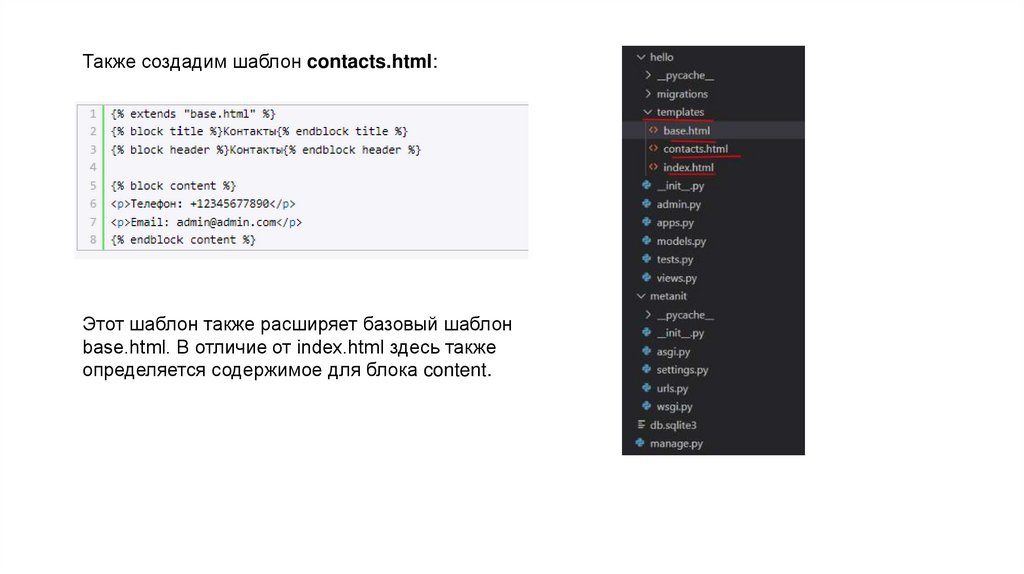
Task: Select the asgi.py file
Action: coord(673,352)
